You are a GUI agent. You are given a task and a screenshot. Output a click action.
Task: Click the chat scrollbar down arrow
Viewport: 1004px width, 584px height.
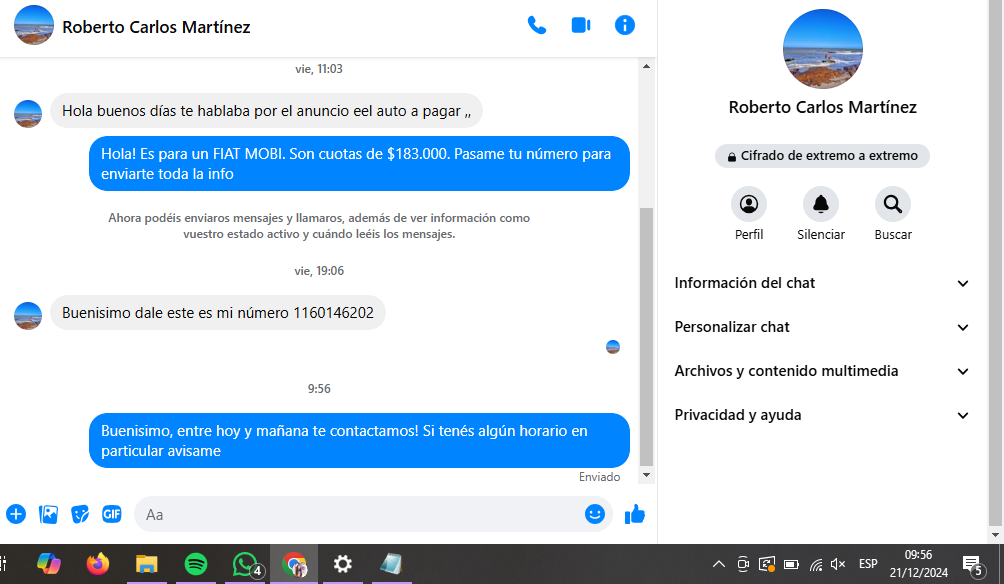point(646,475)
